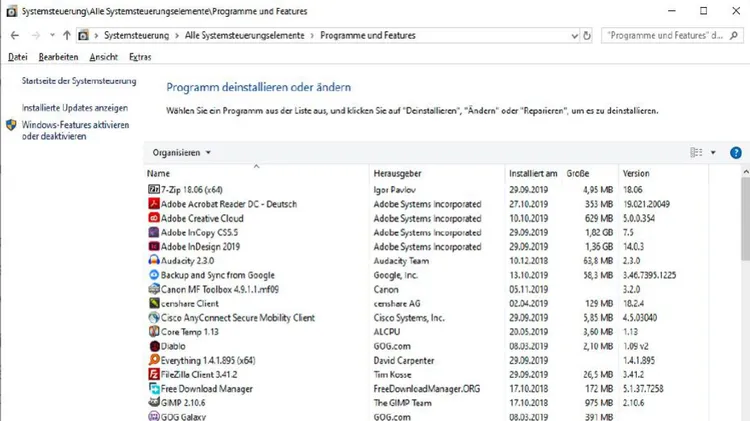This screenshot has height=421, width=750.
Task: Click the Everything search icon
Action: coord(154,360)
